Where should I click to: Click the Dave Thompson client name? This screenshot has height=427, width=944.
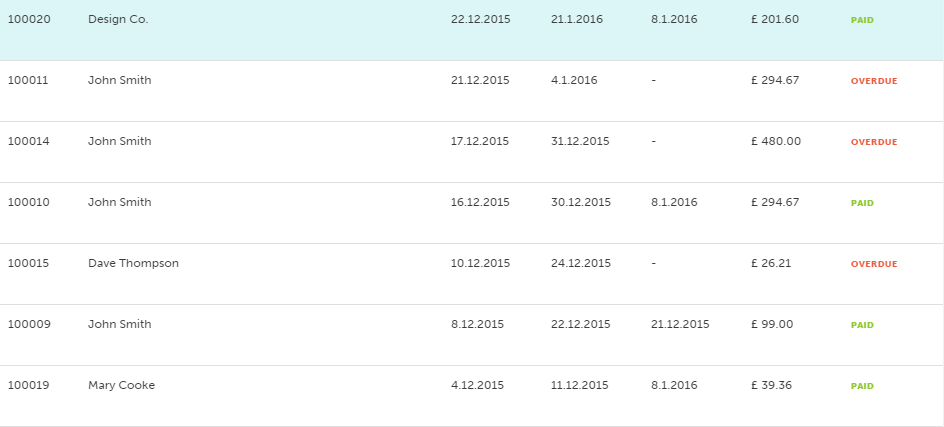click(x=133, y=263)
